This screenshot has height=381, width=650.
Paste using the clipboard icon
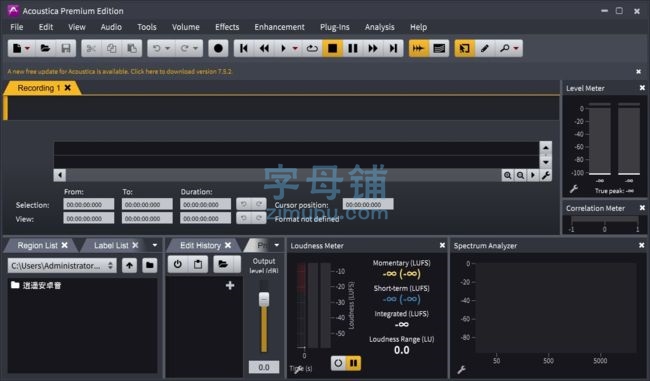point(132,49)
